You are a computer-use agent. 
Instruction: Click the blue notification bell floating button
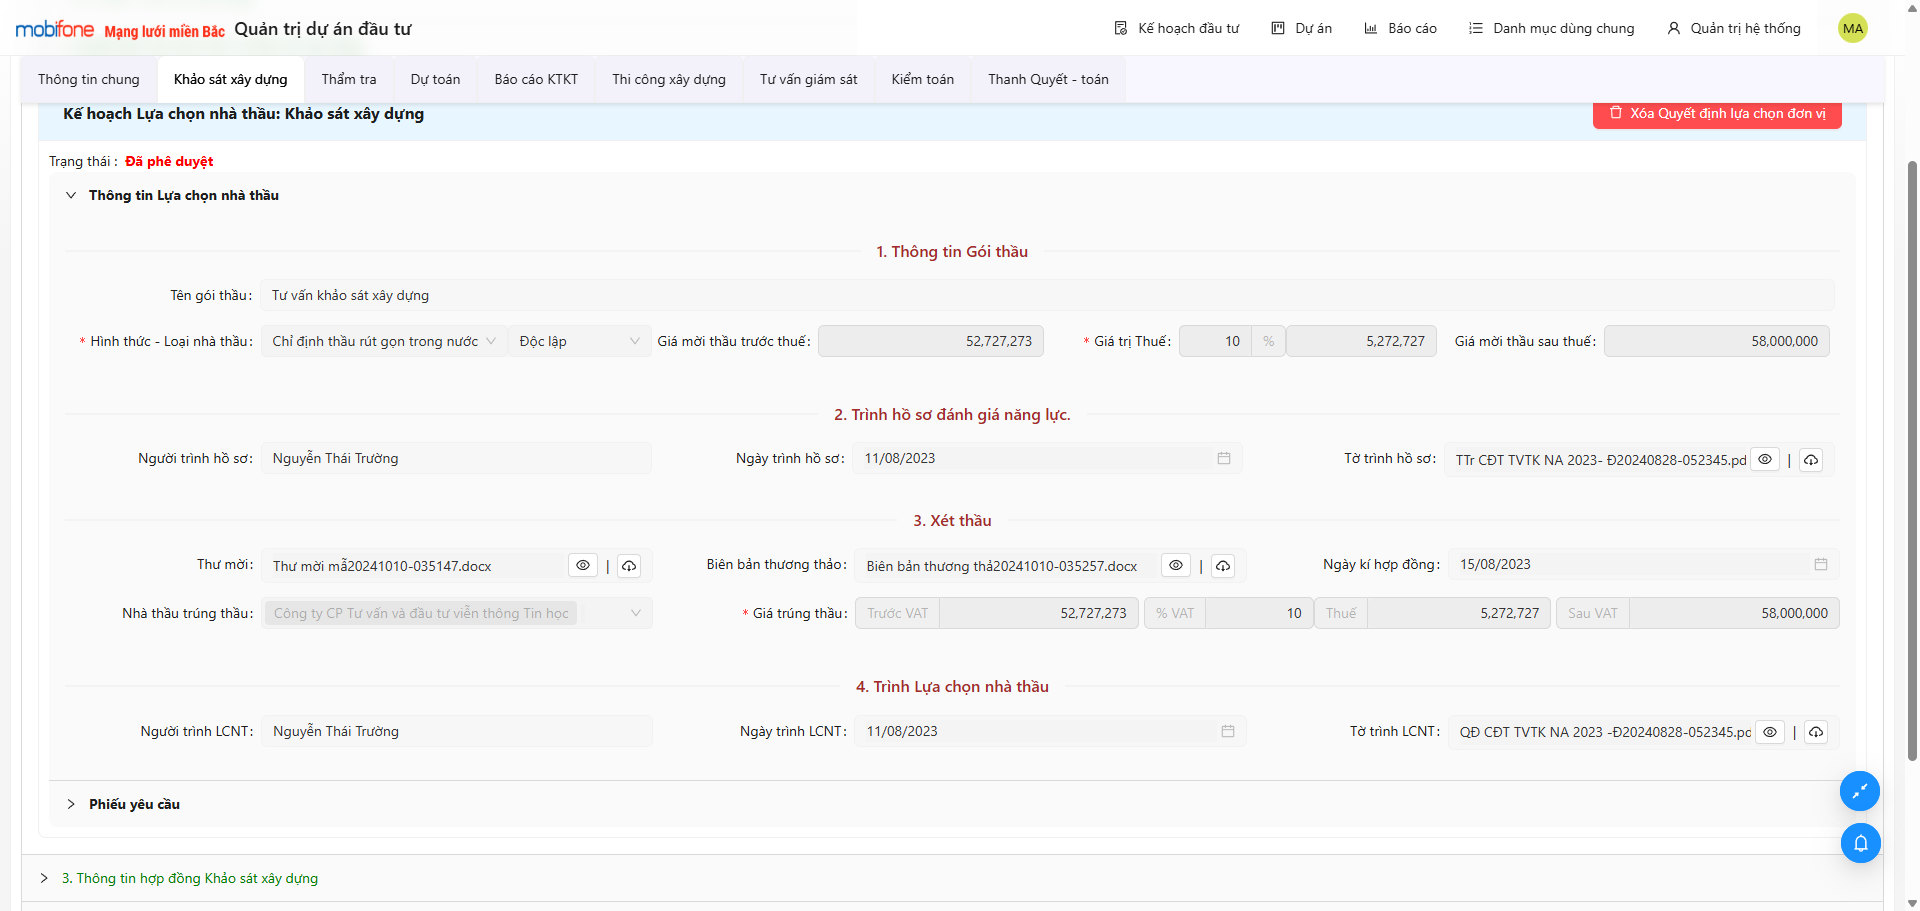(1860, 843)
